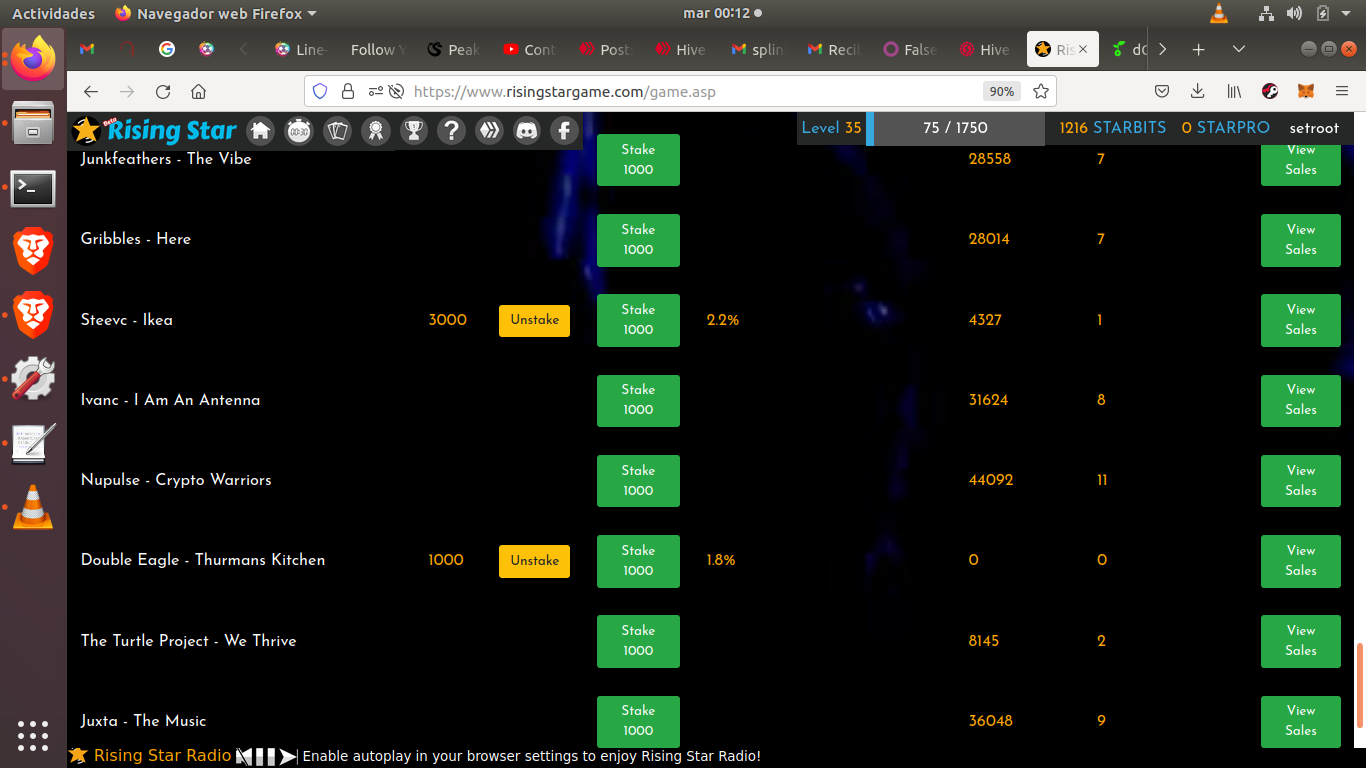
Task: Stake 1000 on Gribbles - Here
Action: pos(638,240)
